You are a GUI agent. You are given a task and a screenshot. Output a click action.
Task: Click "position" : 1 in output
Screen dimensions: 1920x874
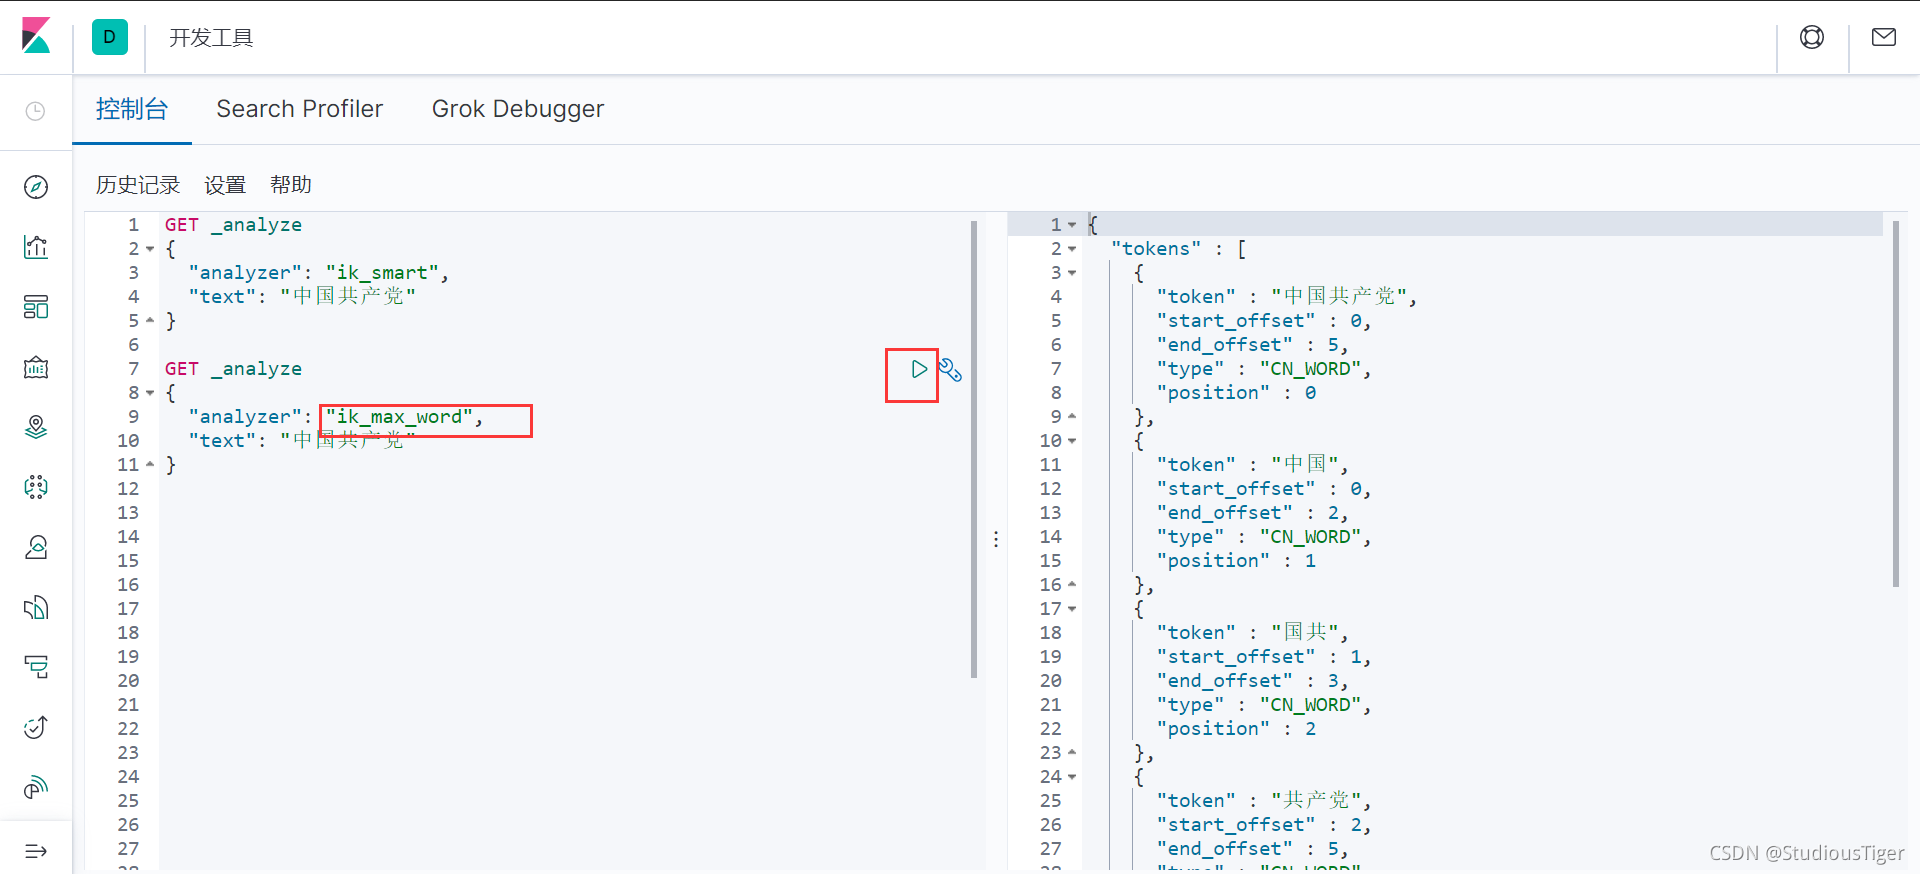[x=1236, y=561]
